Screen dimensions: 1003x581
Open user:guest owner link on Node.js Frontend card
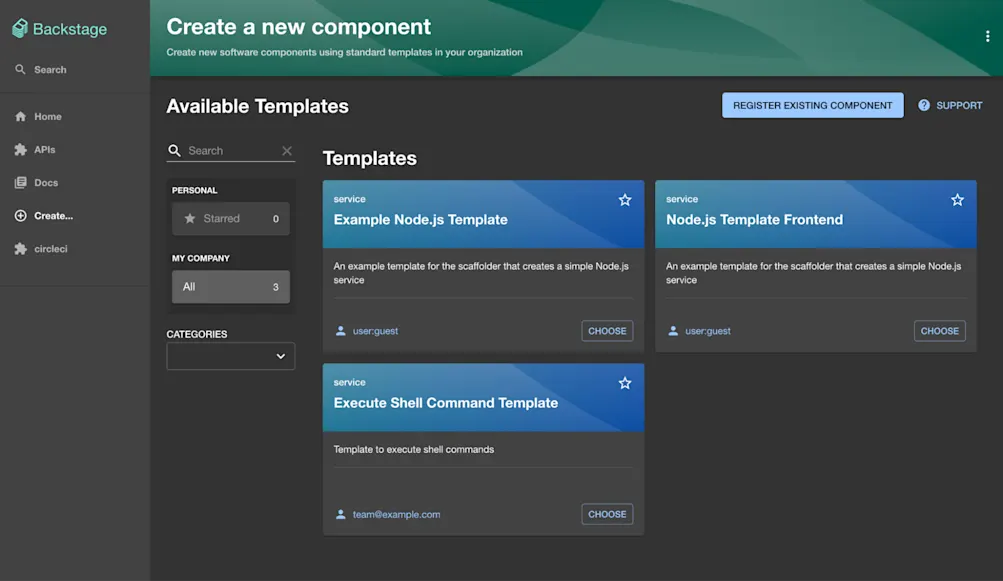[707, 331]
